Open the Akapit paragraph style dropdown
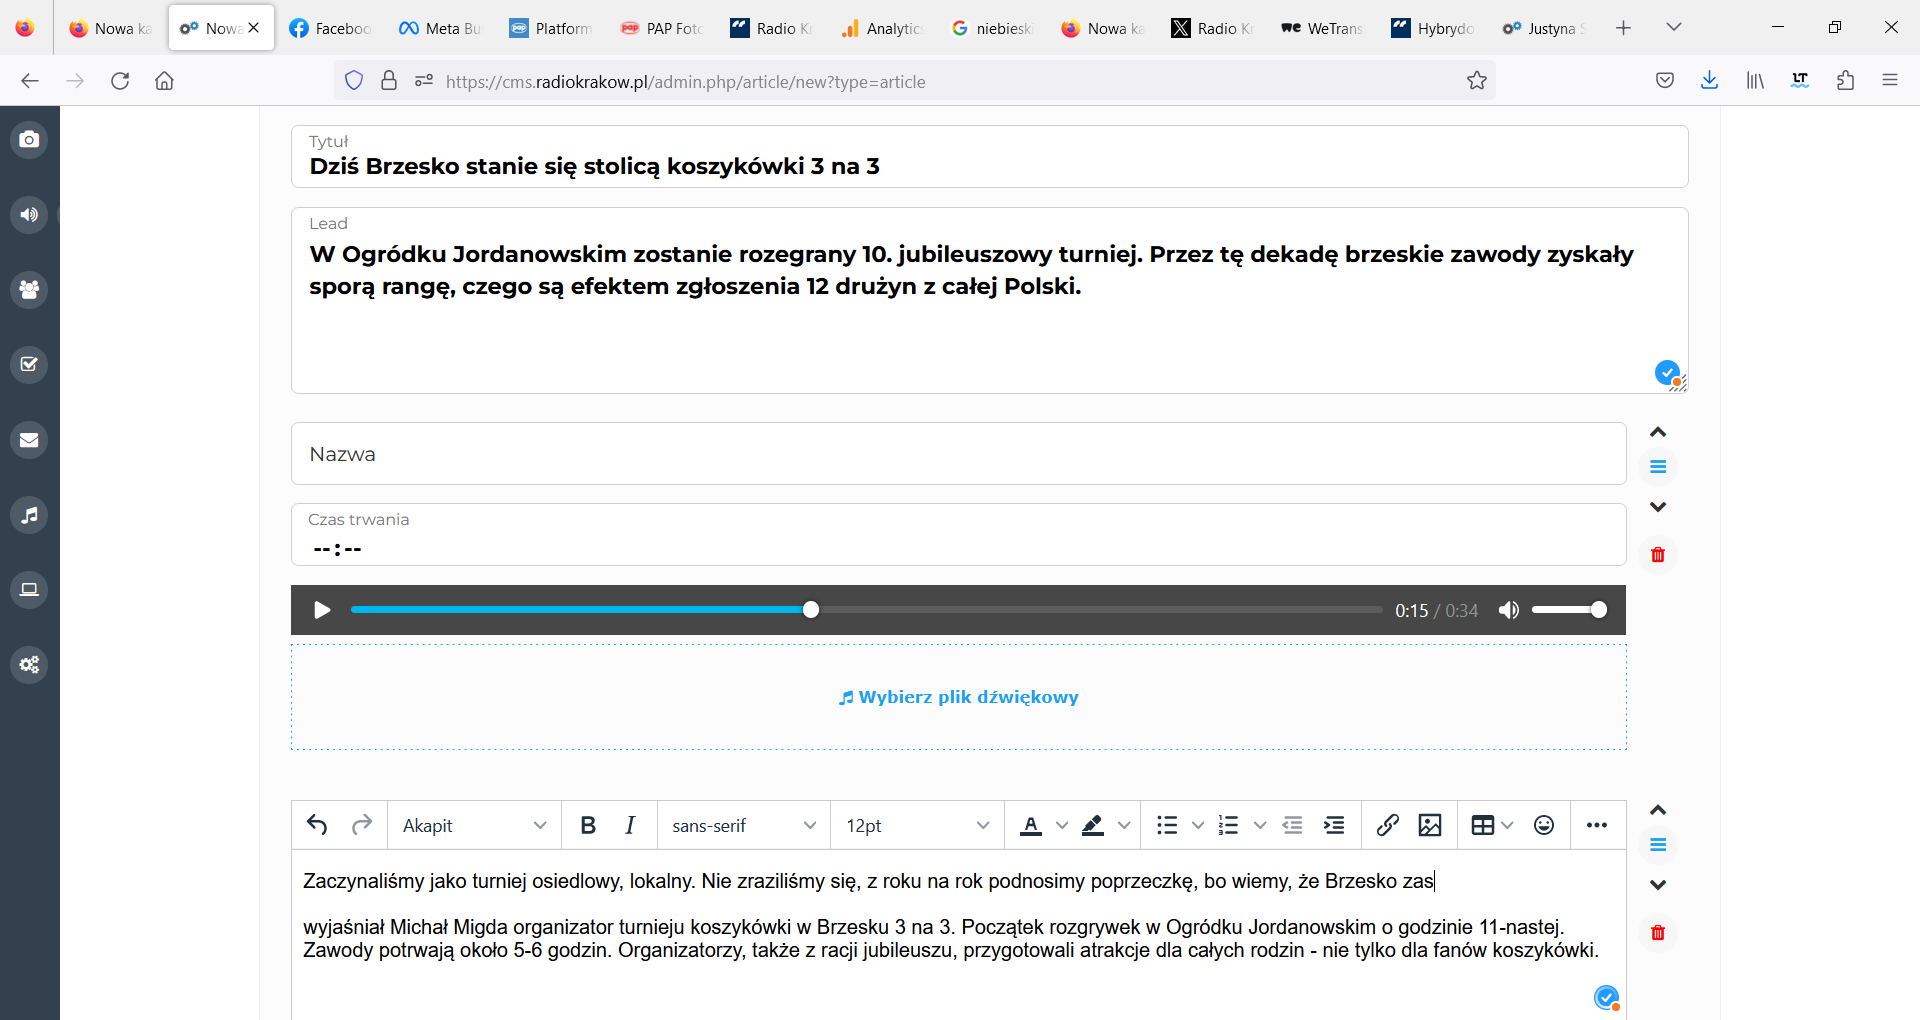 (x=474, y=825)
